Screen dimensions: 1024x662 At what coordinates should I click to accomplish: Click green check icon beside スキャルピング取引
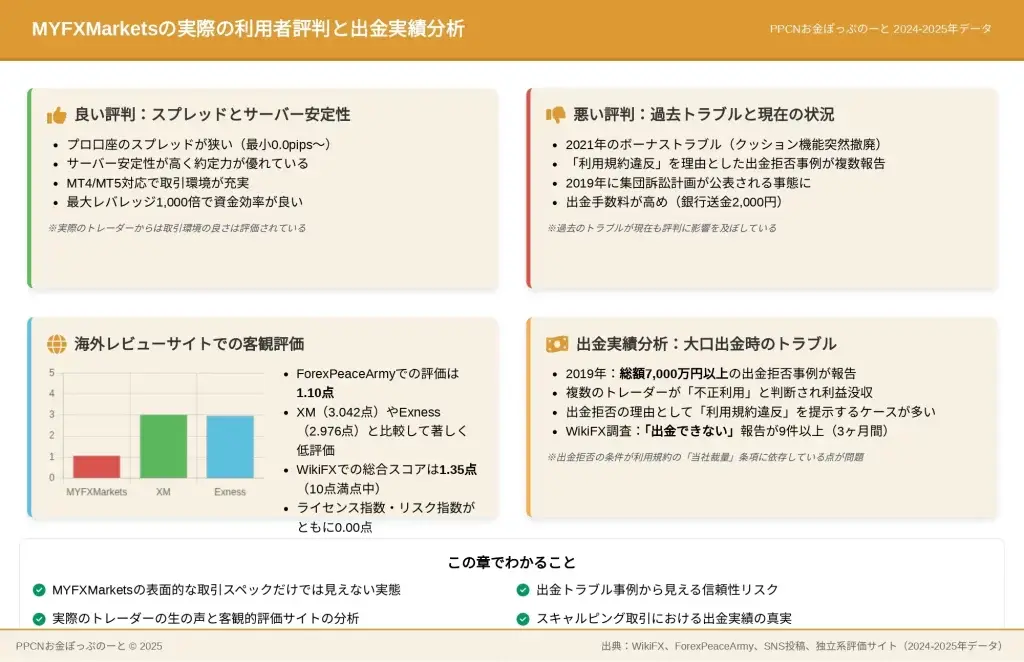click(523, 619)
